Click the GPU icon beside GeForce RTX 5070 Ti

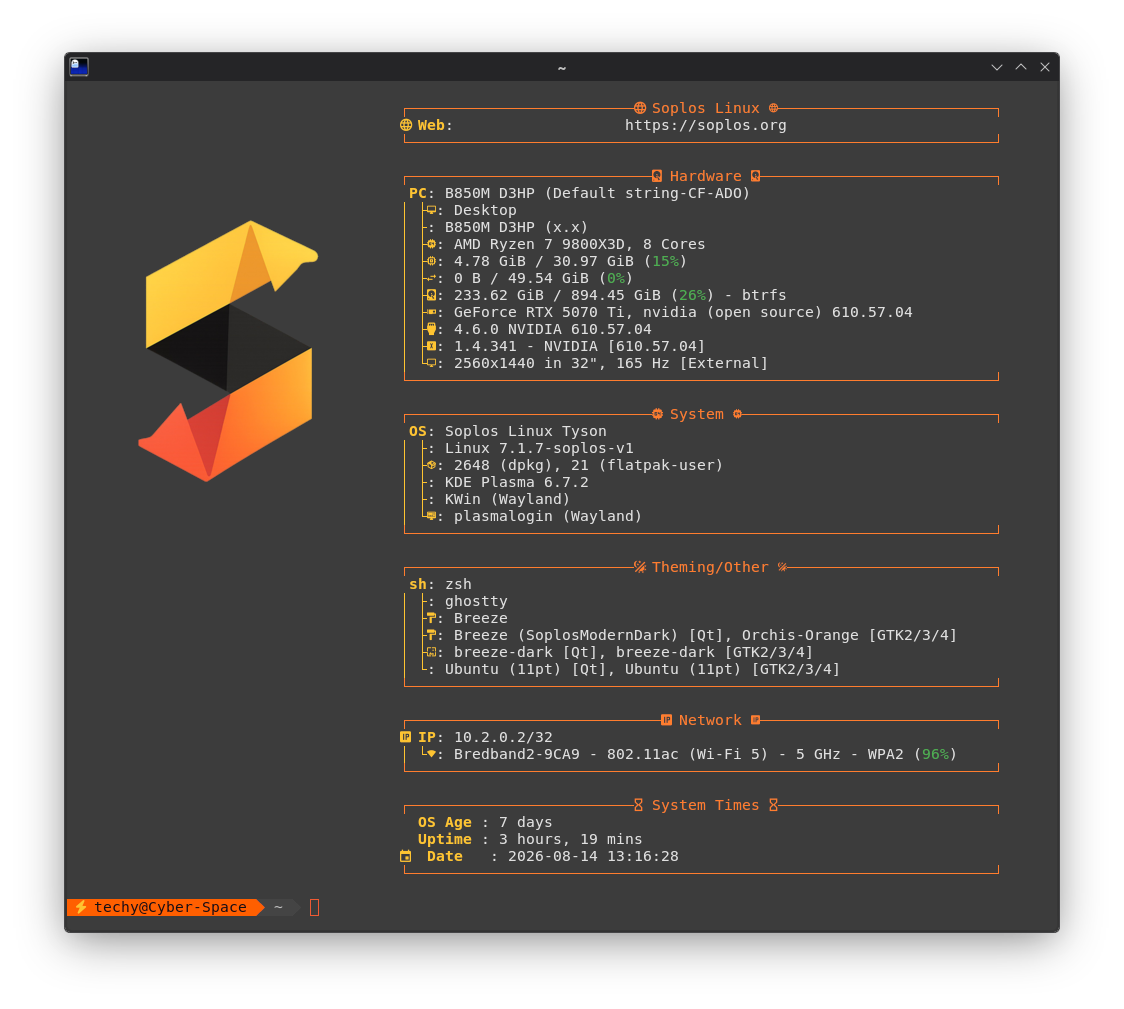pos(432,312)
